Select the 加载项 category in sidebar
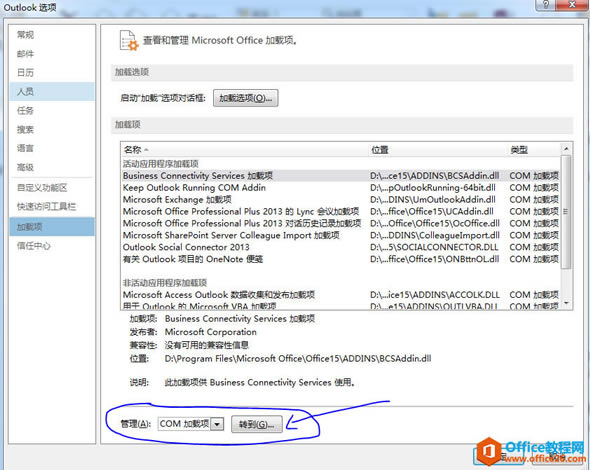 click(x=52, y=227)
